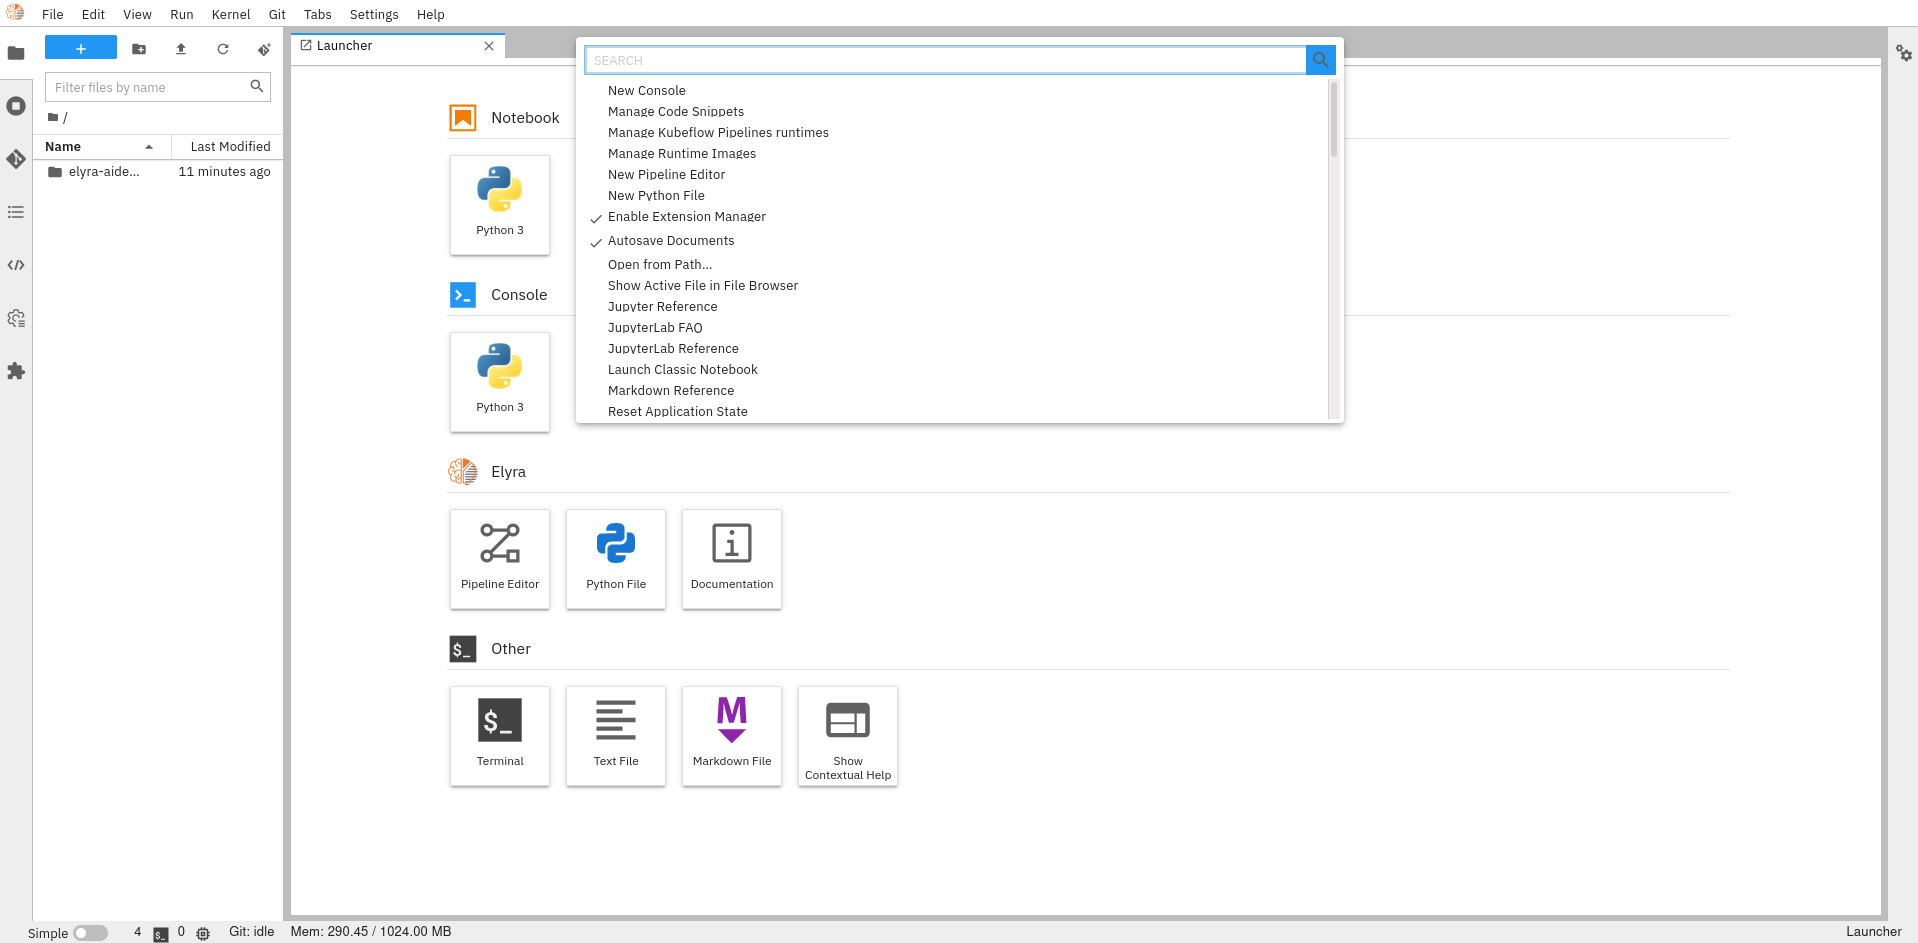Click the command palette scrollbar
The width and height of the screenshot is (1918, 943).
coord(1334,119)
